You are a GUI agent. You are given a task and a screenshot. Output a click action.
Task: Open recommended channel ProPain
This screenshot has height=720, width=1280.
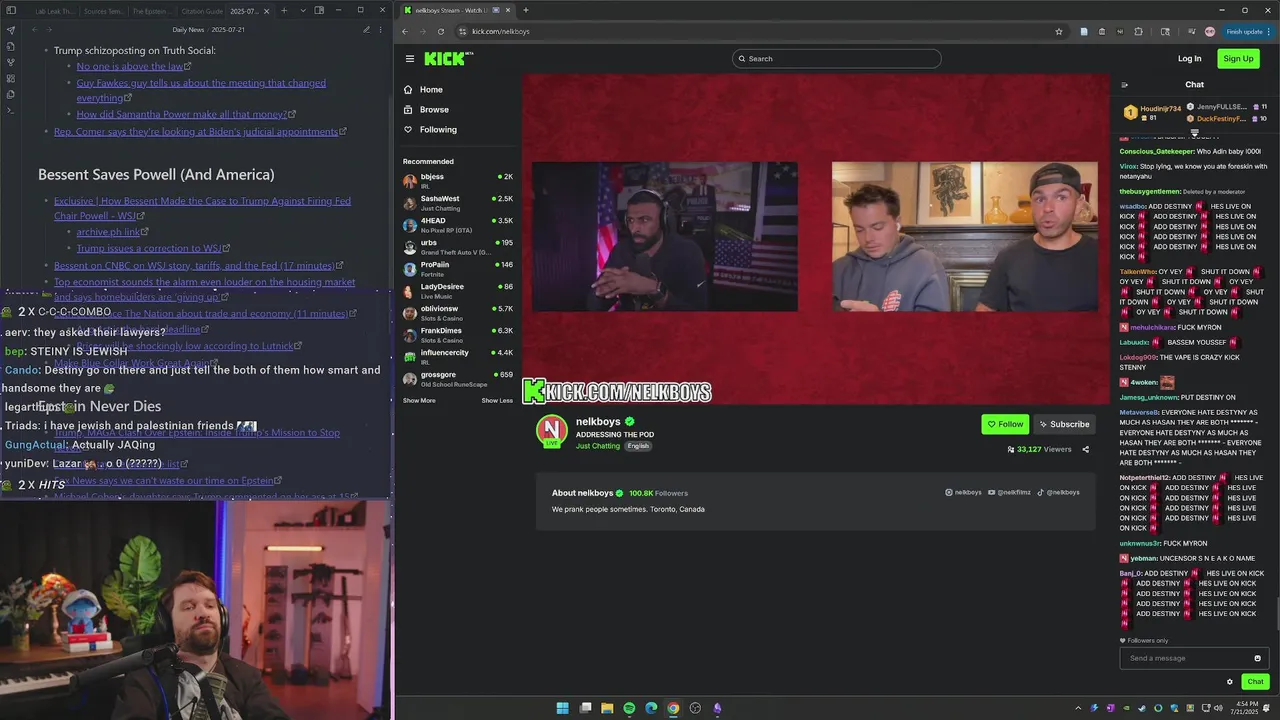point(458,269)
